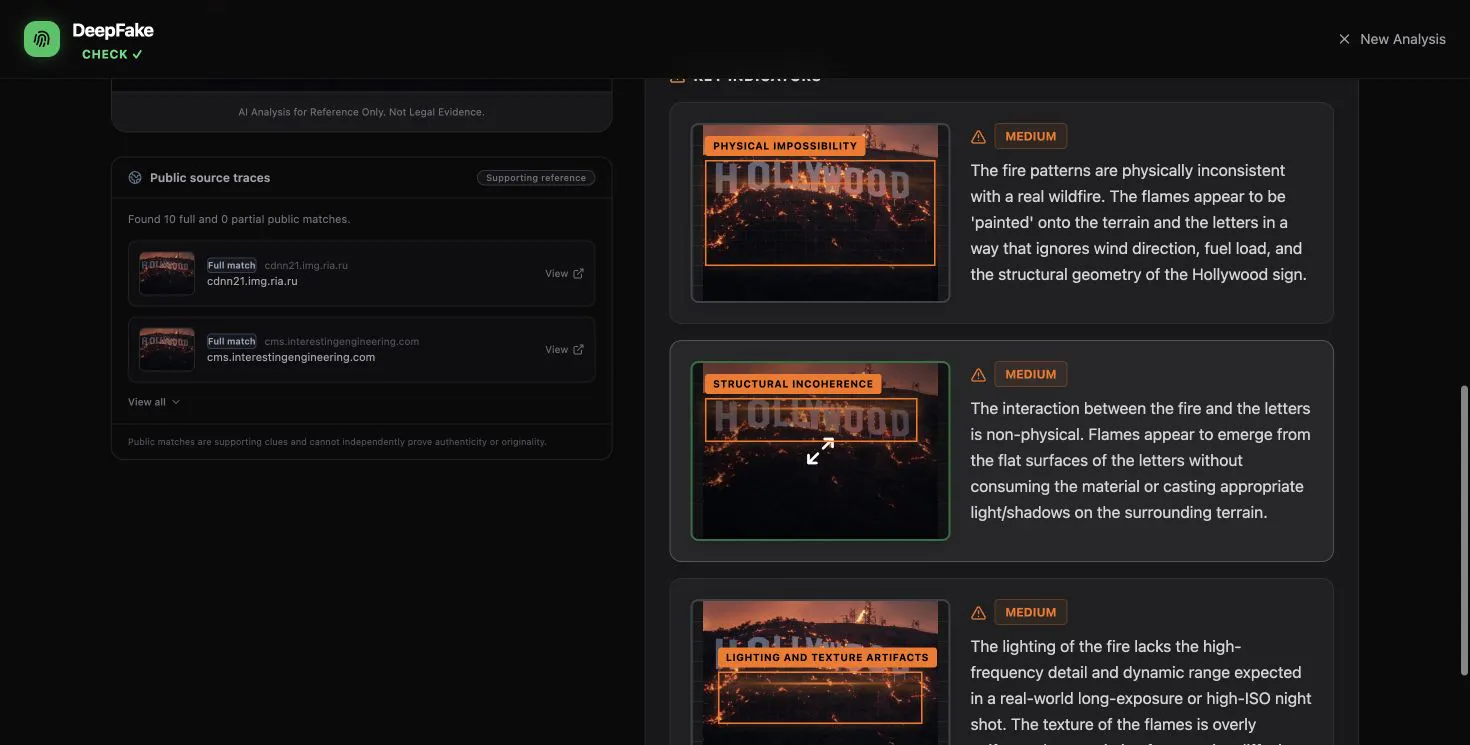View the cms.interestingengineering.com match
This screenshot has height=745, width=1470.
click(564, 349)
